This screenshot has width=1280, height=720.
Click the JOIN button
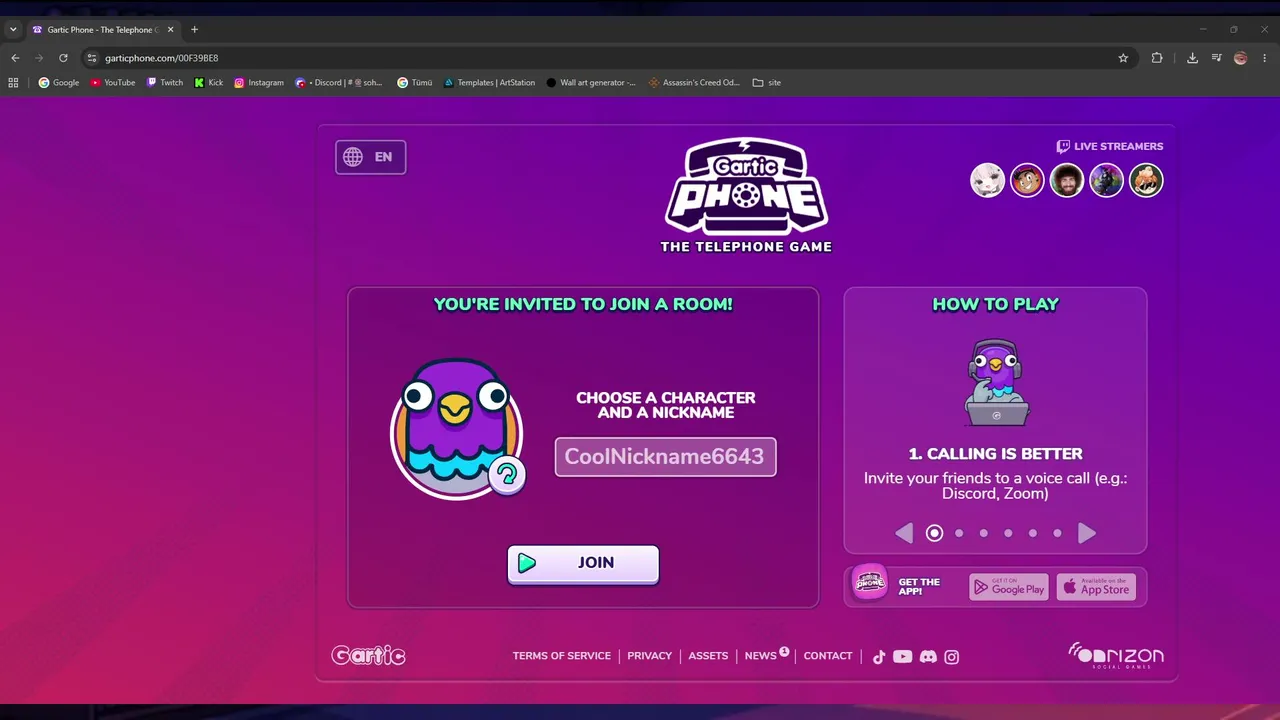click(x=583, y=563)
